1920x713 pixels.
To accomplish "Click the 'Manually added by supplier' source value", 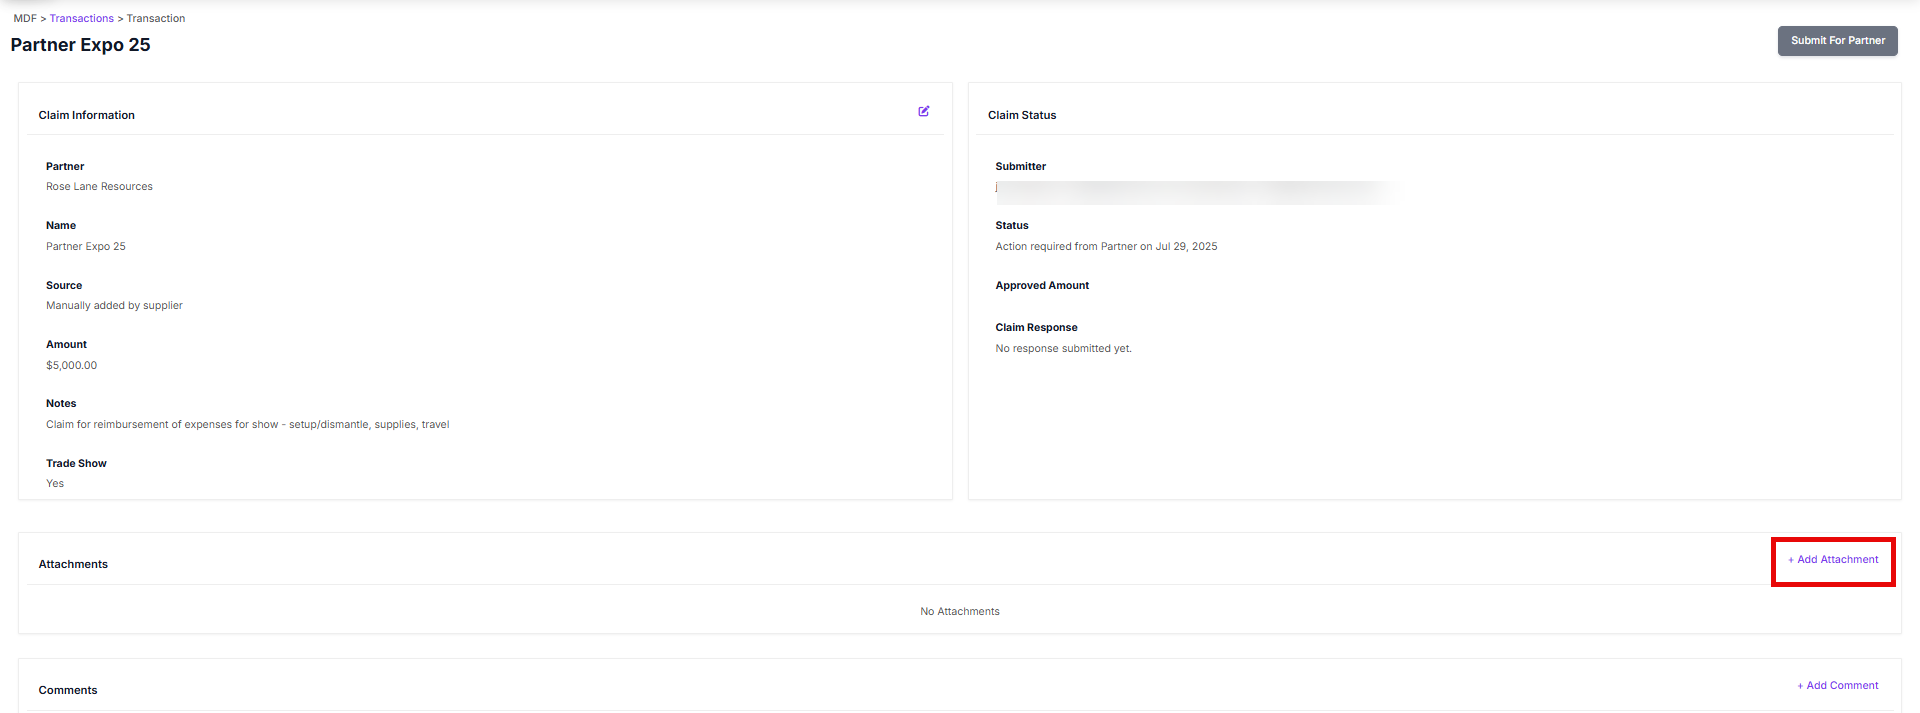I will [114, 306].
